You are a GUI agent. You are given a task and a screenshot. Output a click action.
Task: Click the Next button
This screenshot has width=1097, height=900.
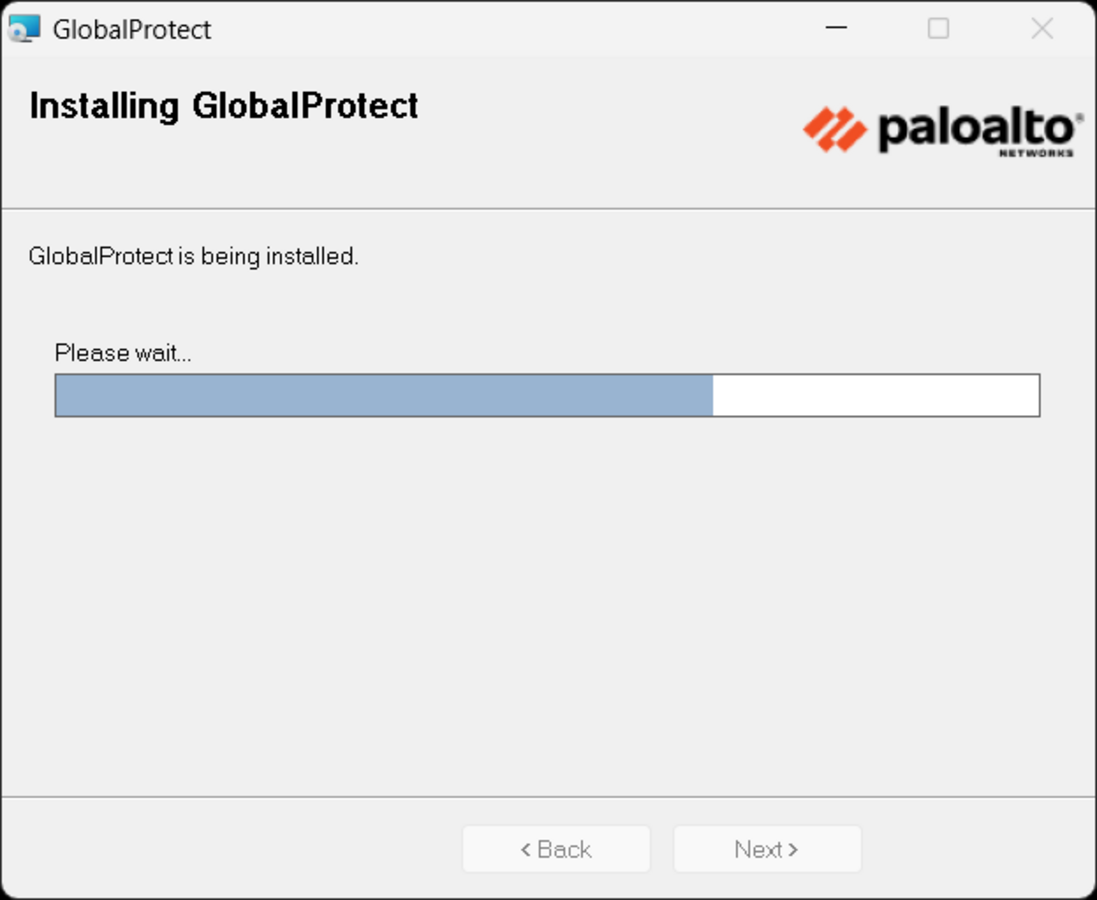pos(767,849)
